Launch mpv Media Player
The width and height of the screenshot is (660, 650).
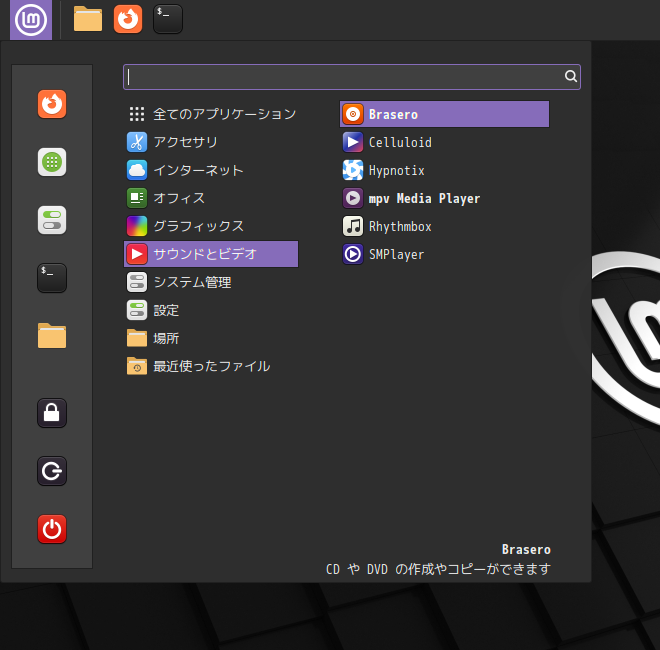444,198
